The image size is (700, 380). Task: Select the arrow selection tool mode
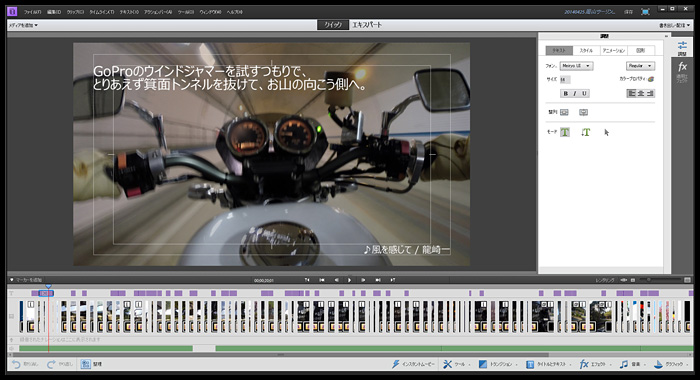click(606, 132)
